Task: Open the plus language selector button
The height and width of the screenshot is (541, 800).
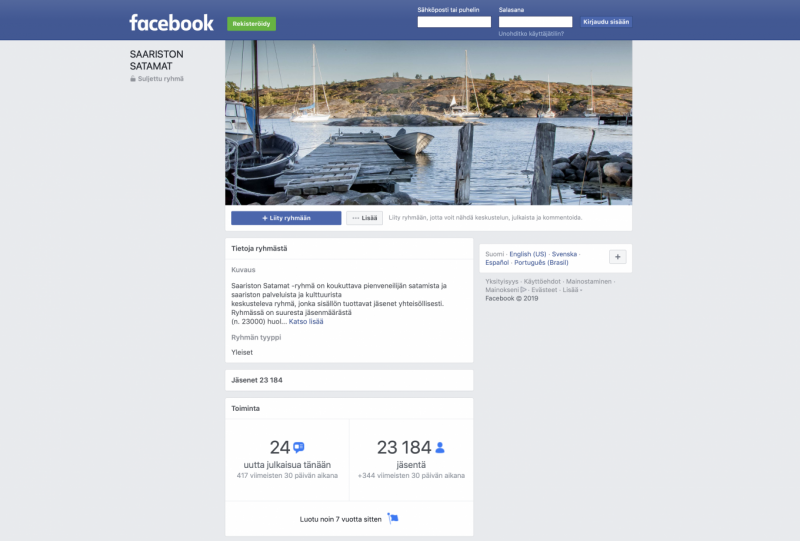Action: click(617, 257)
